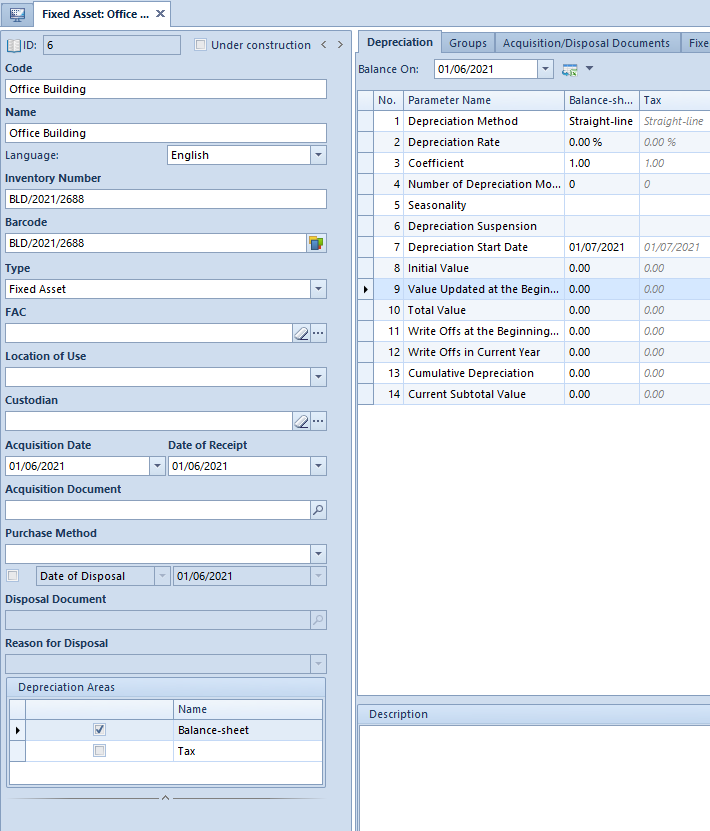Open Acquisition/Disposal Documents tab
Screen dimensions: 710x831
coord(587,43)
